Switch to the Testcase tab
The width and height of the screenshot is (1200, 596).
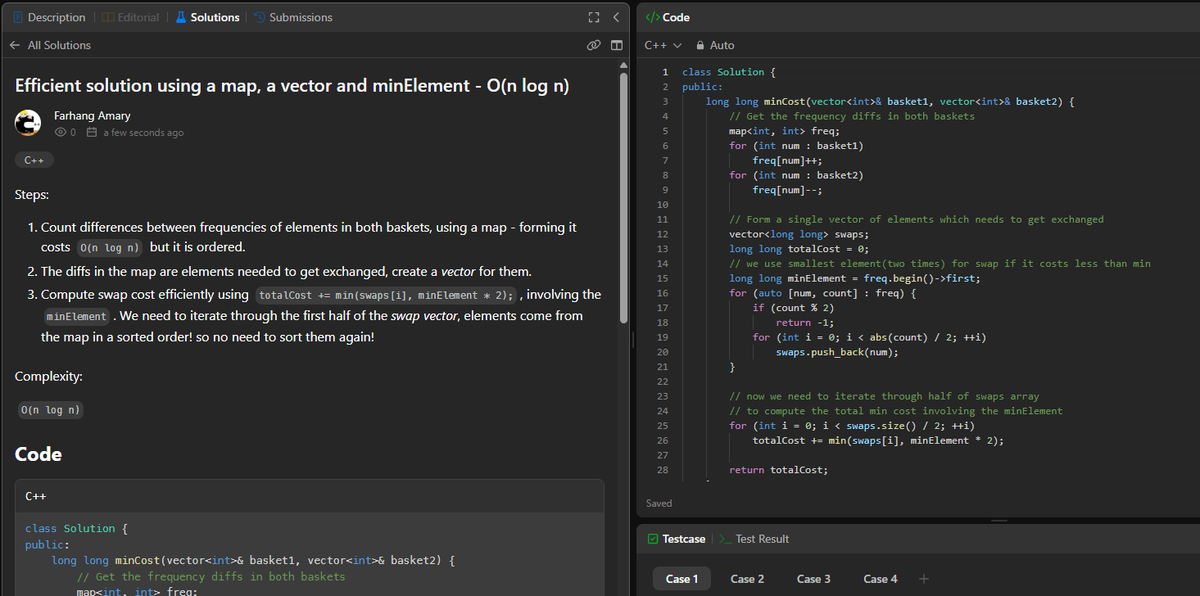pyautogui.click(x=675, y=539)
